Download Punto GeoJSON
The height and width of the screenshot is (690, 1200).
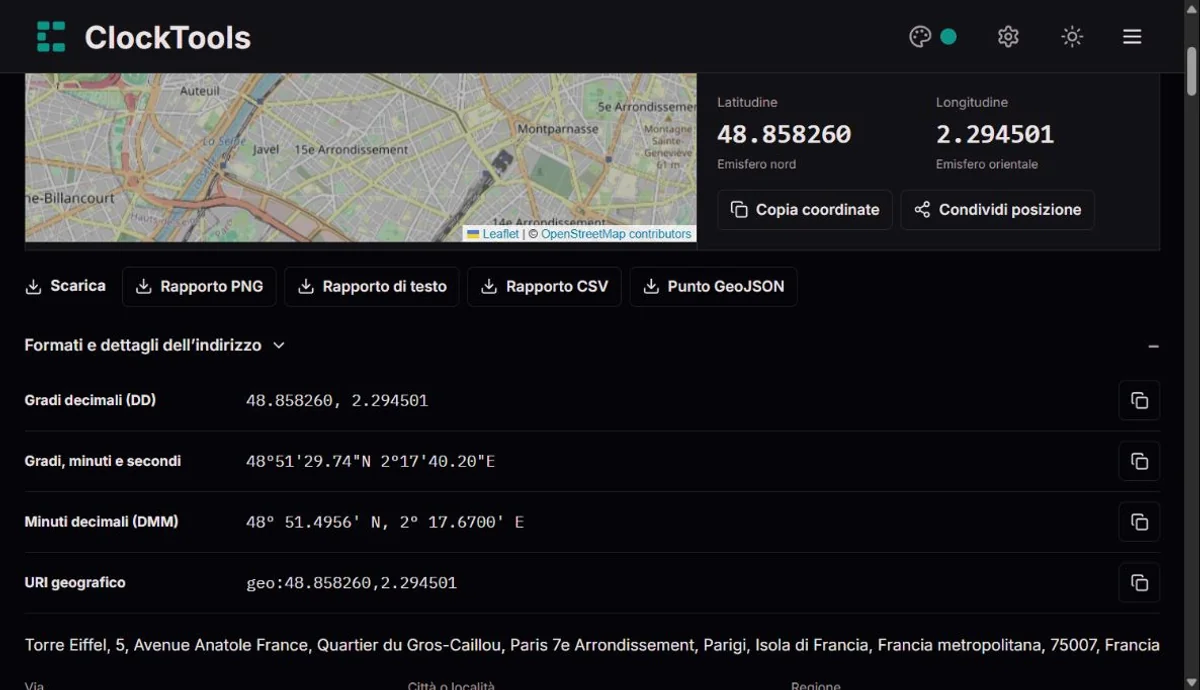[x=713, y=286]
